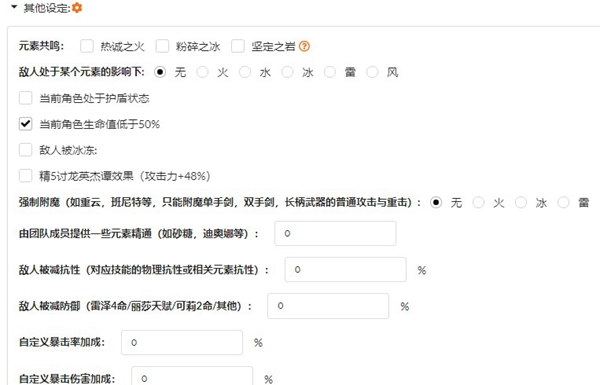The height and width of the screenshot is (385, 600).
Task: Open the orange help icon after 坚定之岩
Action: [304, 46]
